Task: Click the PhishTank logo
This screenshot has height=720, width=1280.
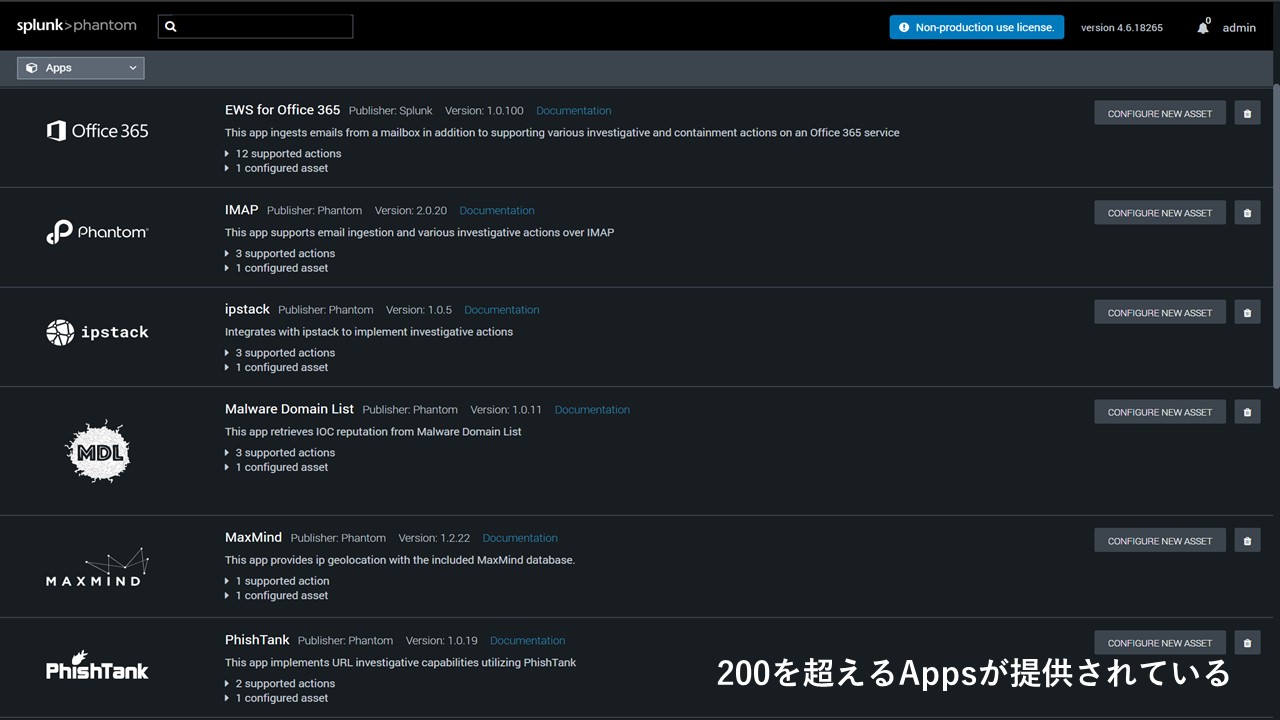Action: click(97, 667)
